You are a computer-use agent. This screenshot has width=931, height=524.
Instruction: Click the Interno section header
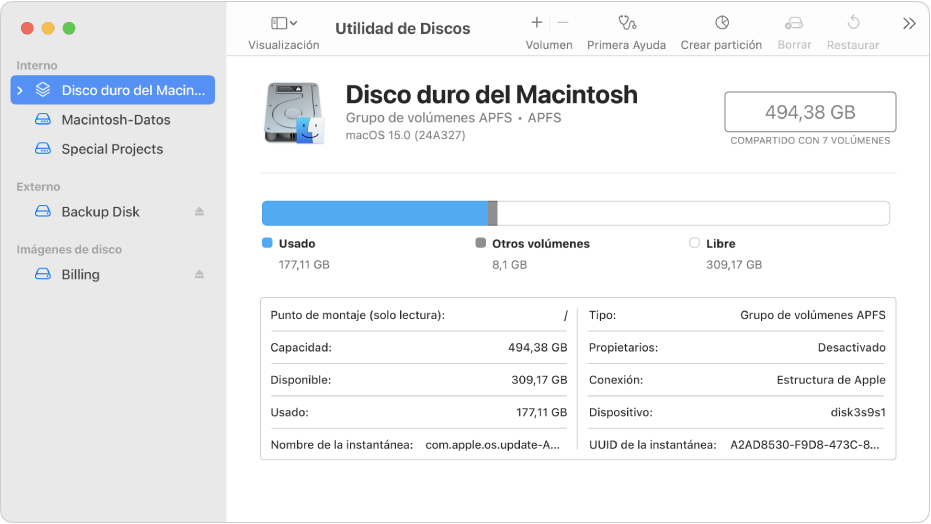click(x=37, y=65)
